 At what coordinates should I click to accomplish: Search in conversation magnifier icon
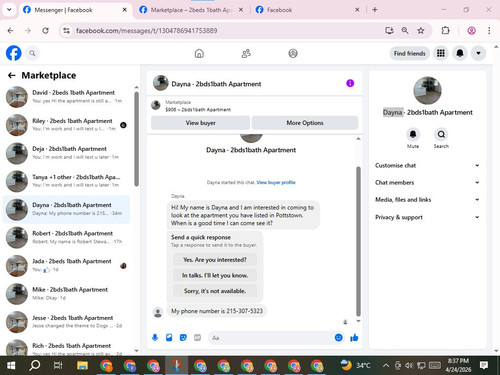(441, 134)
